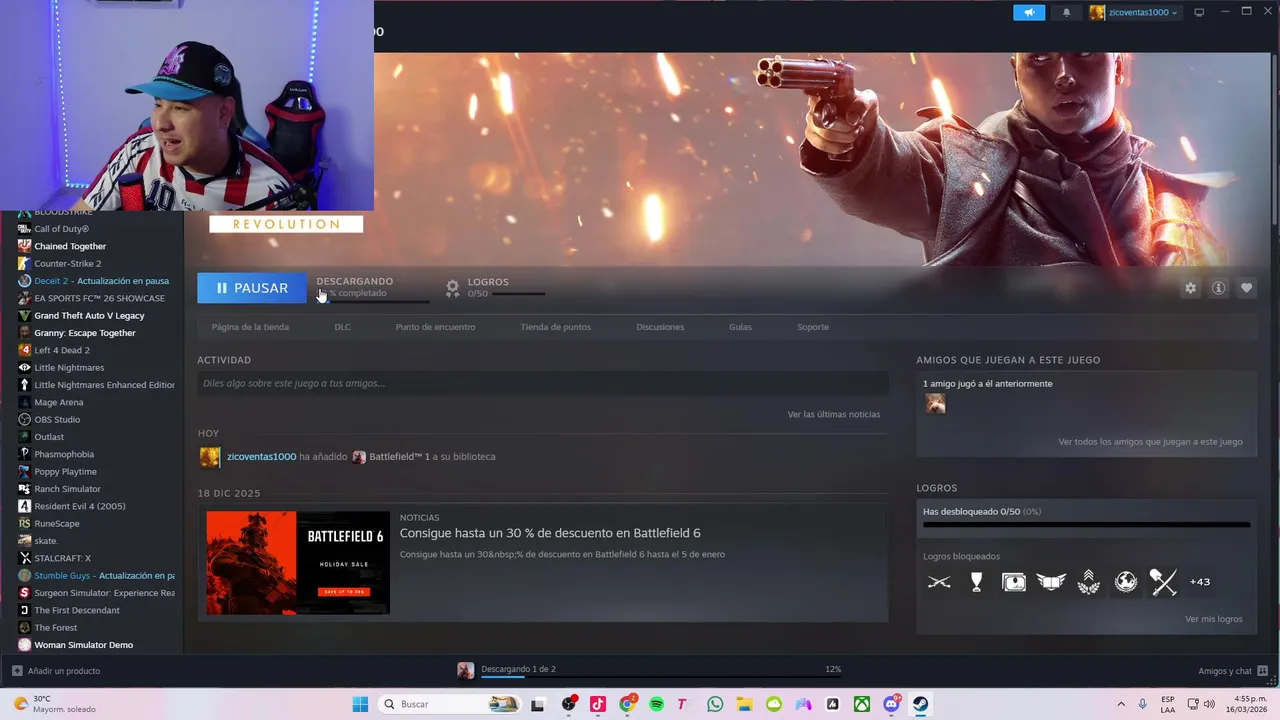Click the Windows Buscar search box
The image size is (1280, 720).
pos(450,704)
